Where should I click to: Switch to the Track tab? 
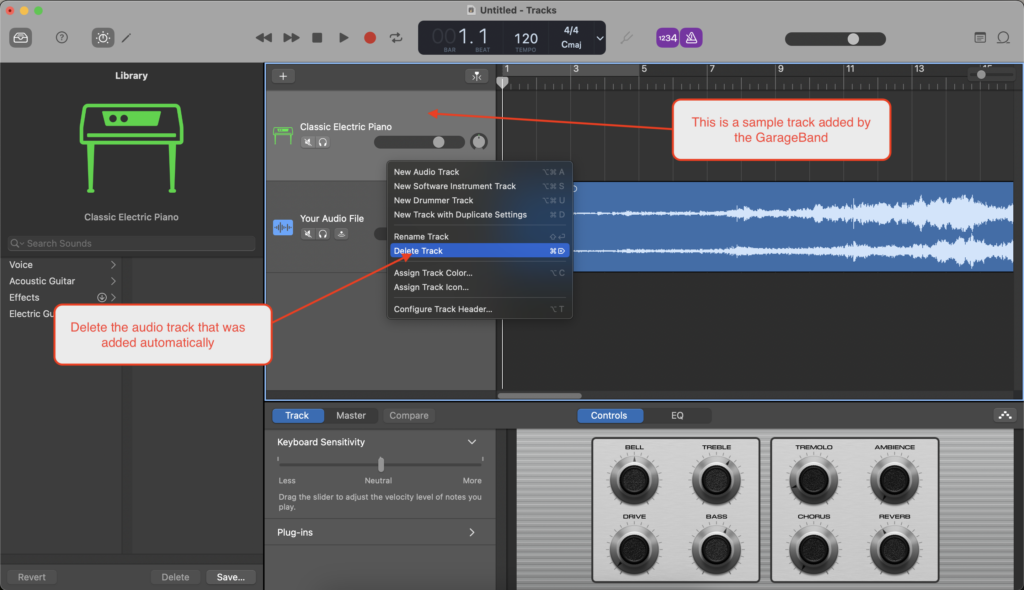click(297, 416)
